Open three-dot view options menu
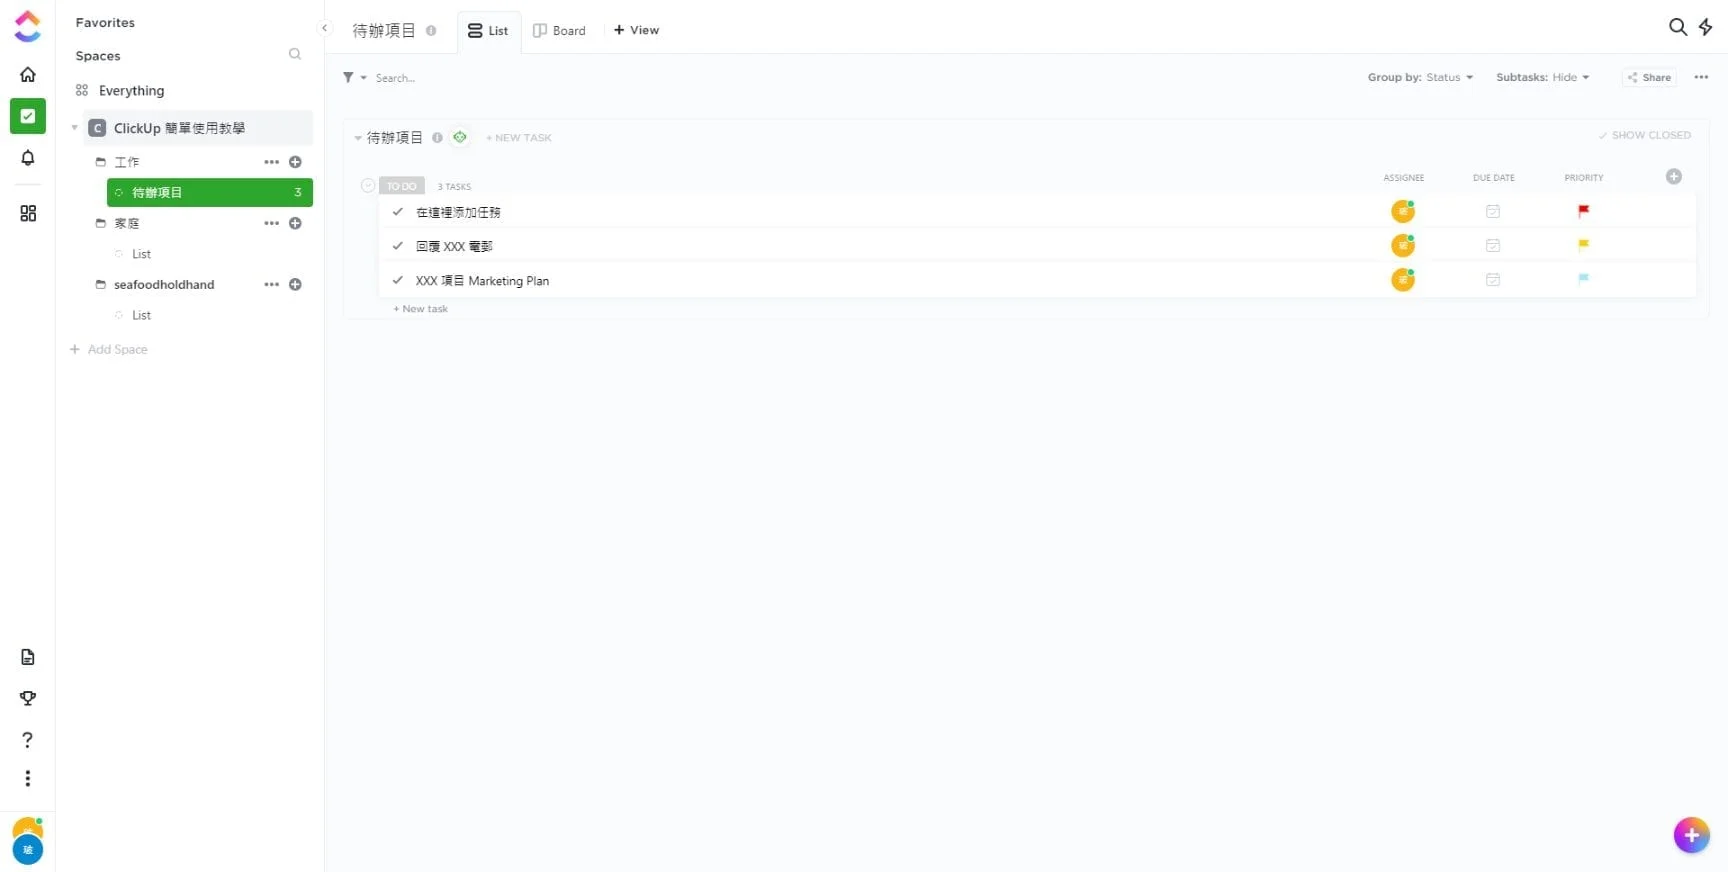This screenshot has height=872, width=1728. pos(1701,77)
